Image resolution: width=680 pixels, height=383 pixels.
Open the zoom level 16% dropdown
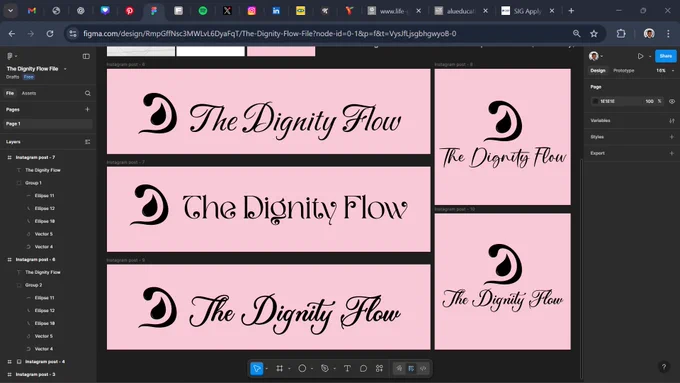(x=664, y=71)
